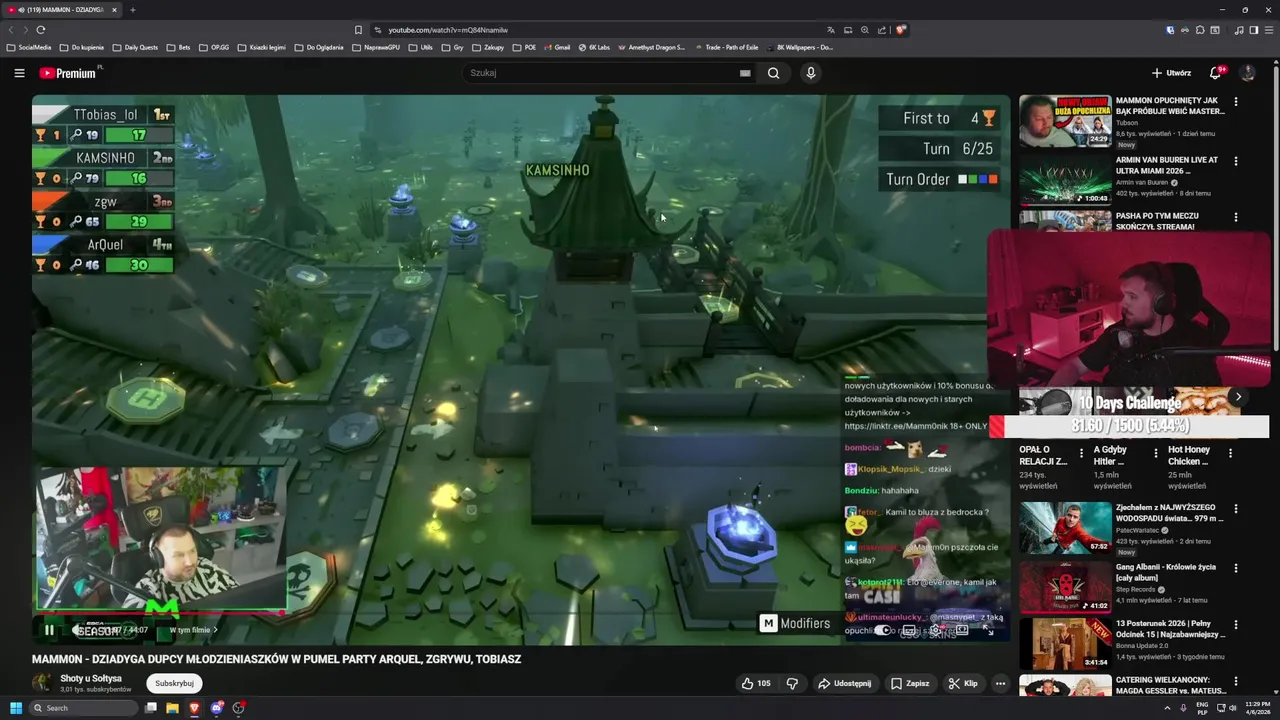1280x720 pixels.
Task: Toggle autoplay switch in player
Action: click(883, 630)
